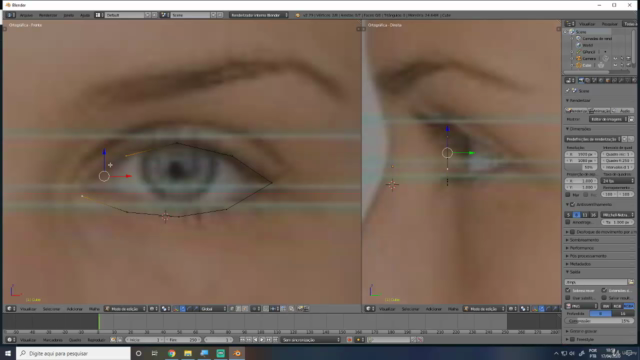Select the World item in outliner
The height and width of the screenshot is (360, 640).
click(x=588, y=45)
